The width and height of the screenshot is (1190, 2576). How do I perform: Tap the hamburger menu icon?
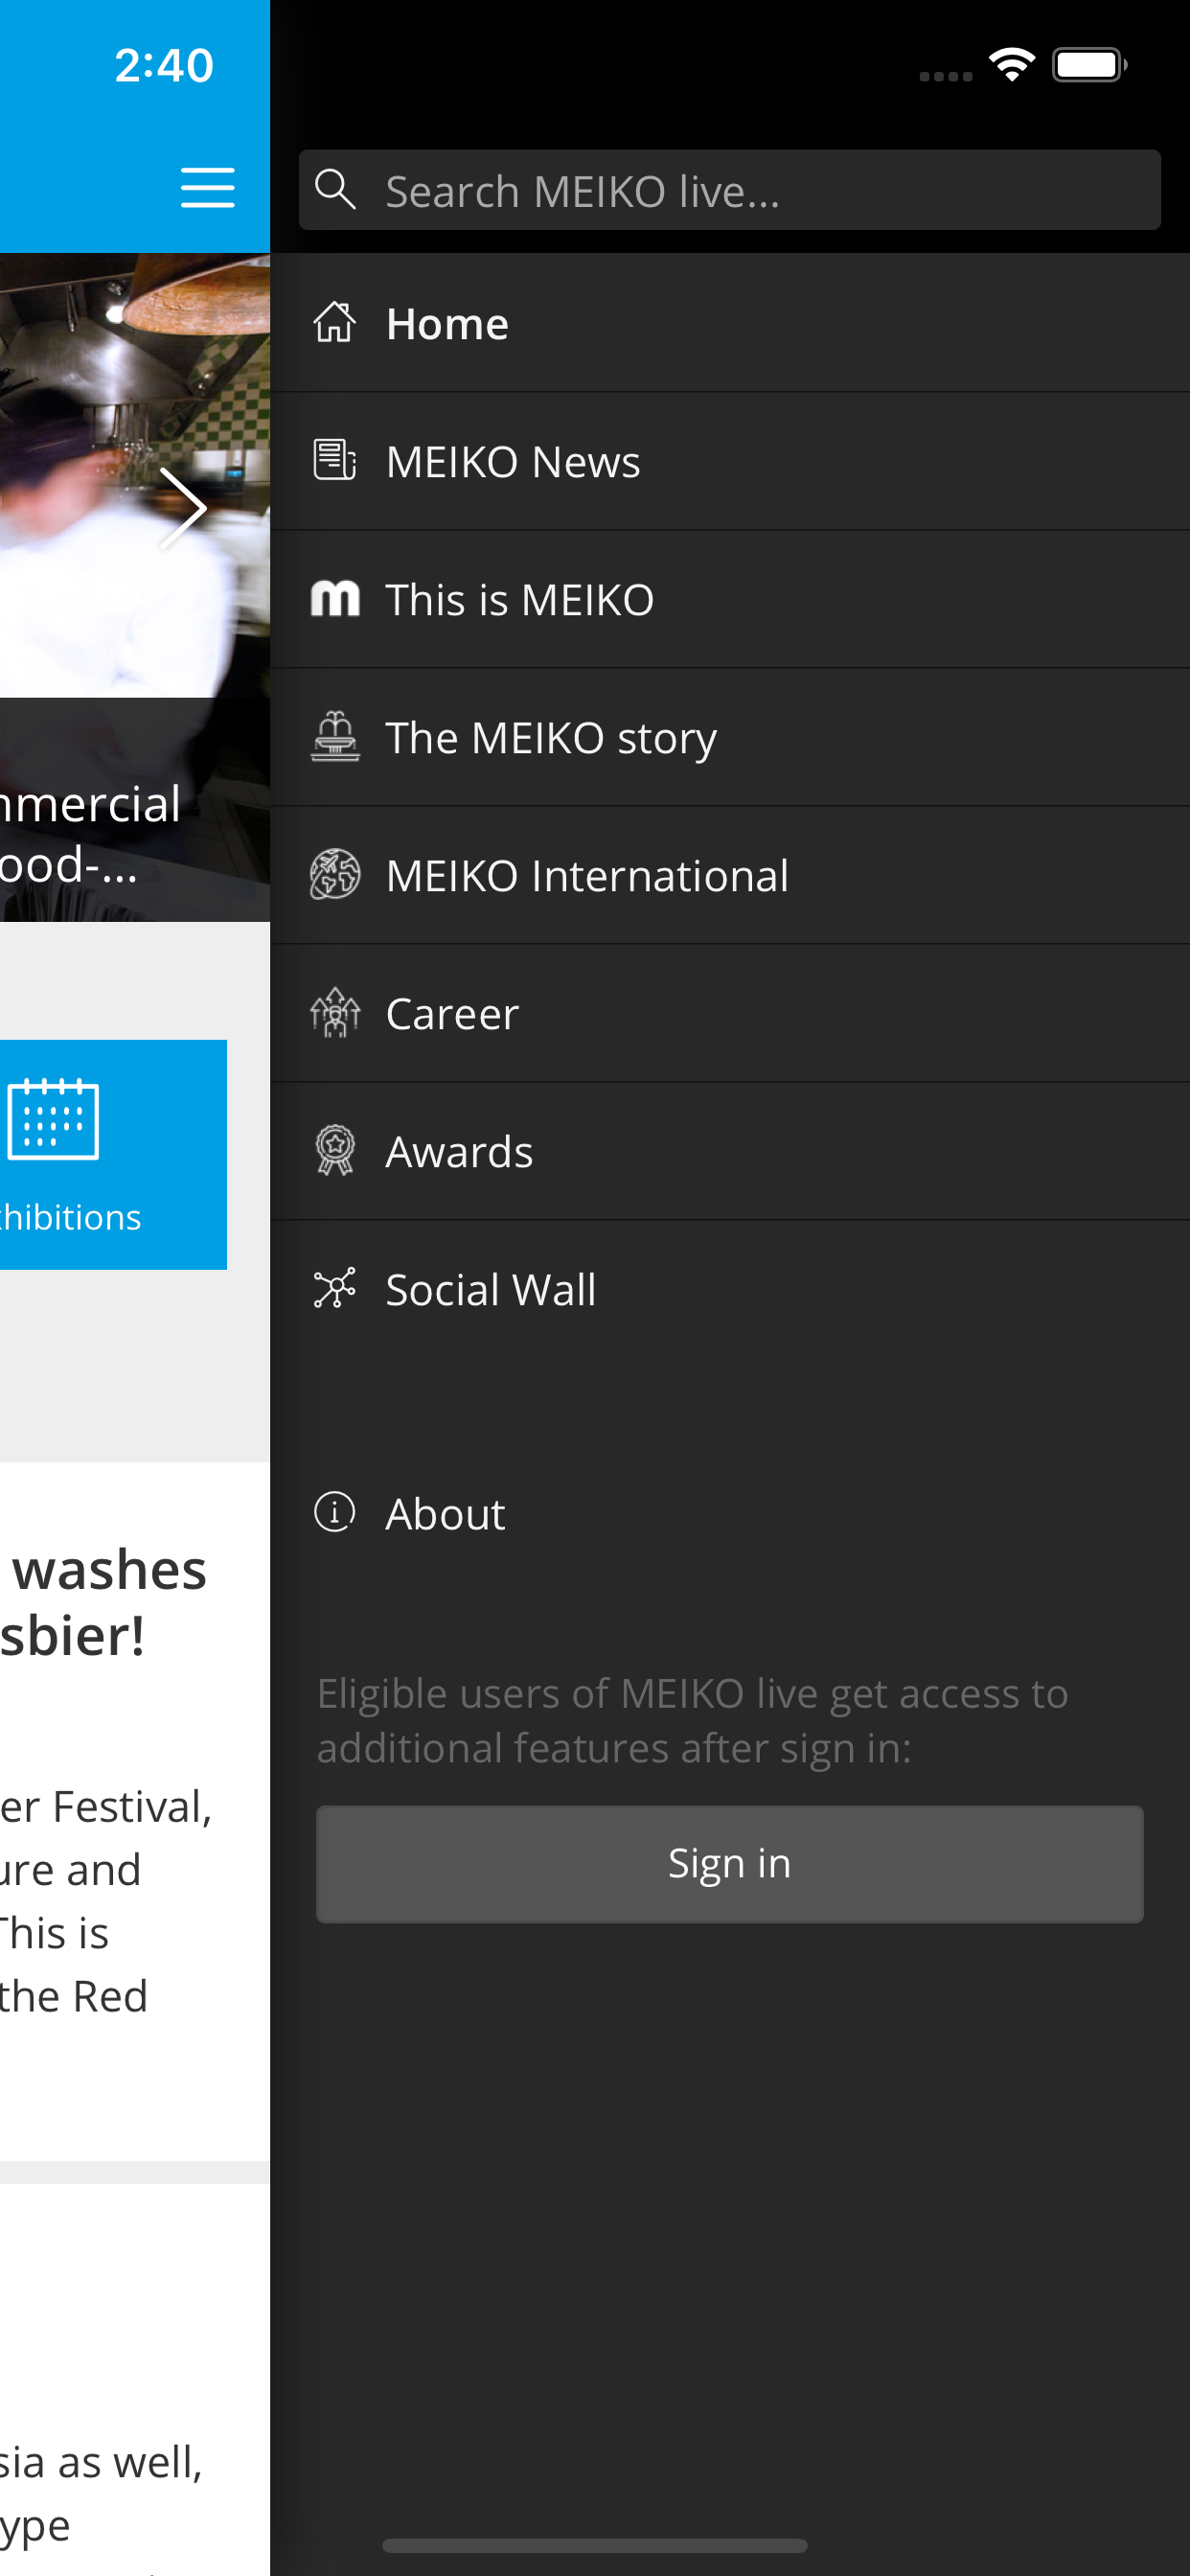(208, 188)
